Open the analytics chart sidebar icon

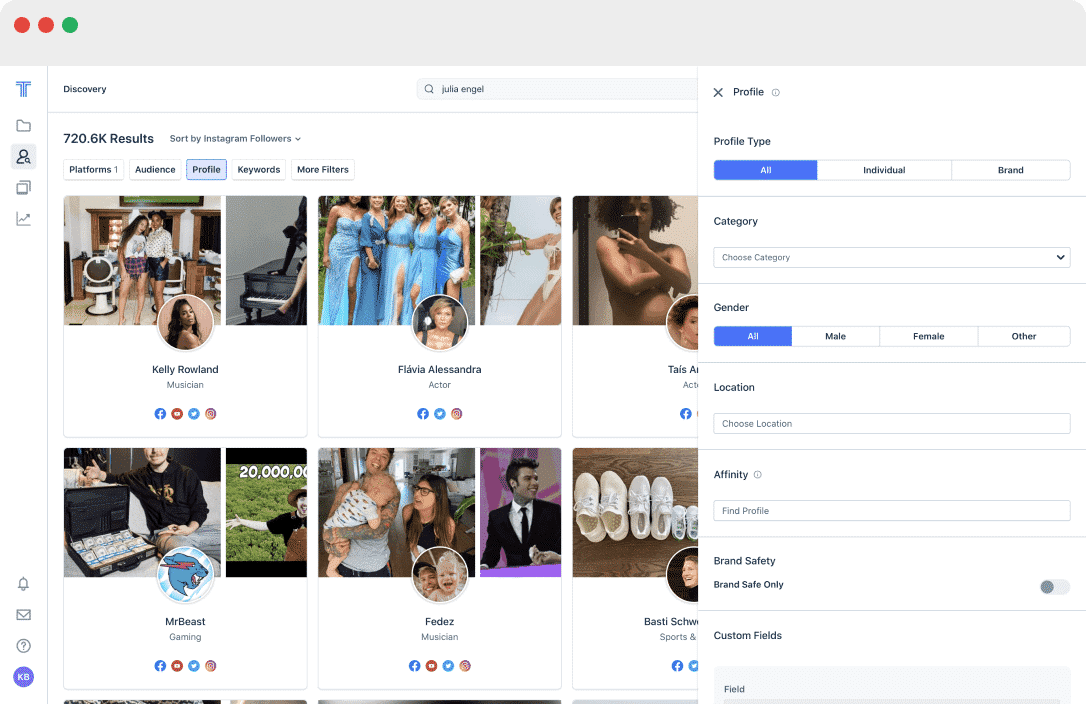(23, 219)
